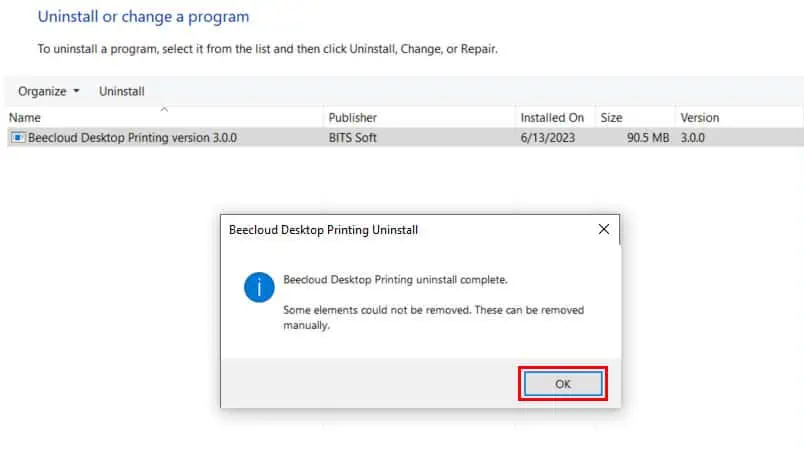This screenshot has height=451, width=804.
Task: Open the Organize dropdown menu
Action: (49, 91)
